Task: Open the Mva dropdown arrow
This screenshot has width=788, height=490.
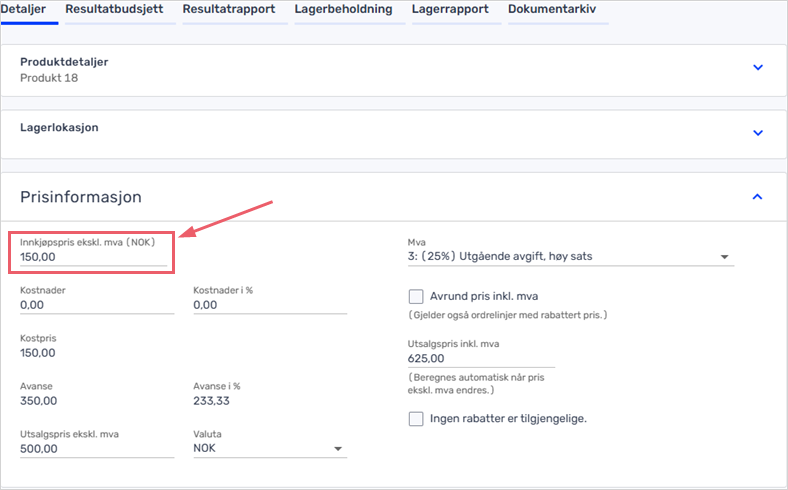Action: [724, 257]
